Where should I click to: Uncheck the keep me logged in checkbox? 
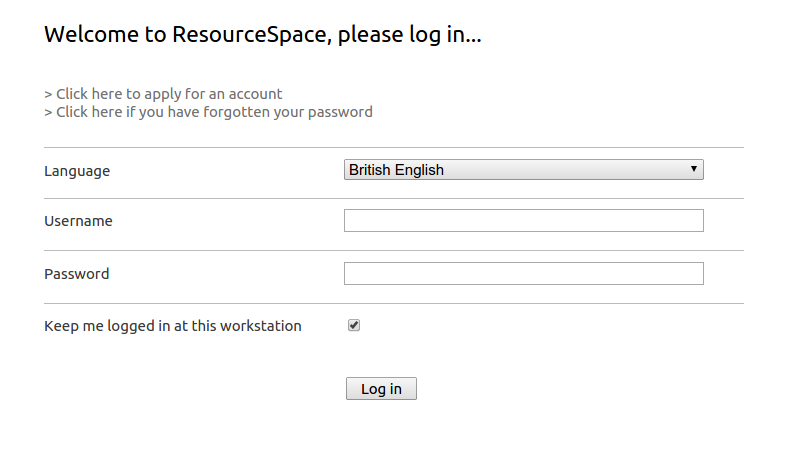click(354, 325)
